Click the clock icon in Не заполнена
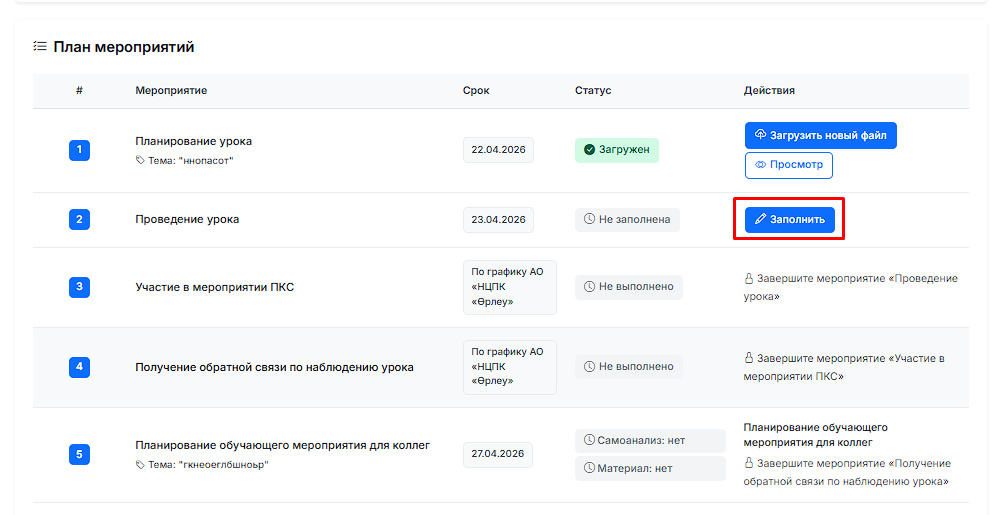 (589, 219)
